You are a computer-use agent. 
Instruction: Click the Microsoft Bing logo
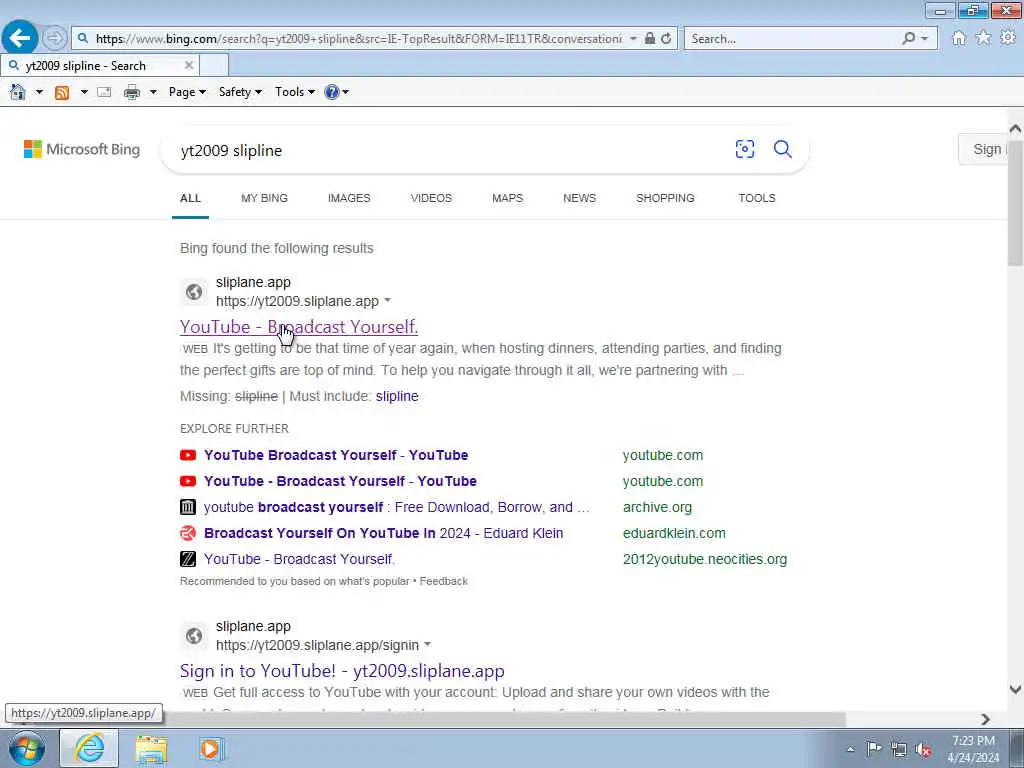[x=82, y=149]
